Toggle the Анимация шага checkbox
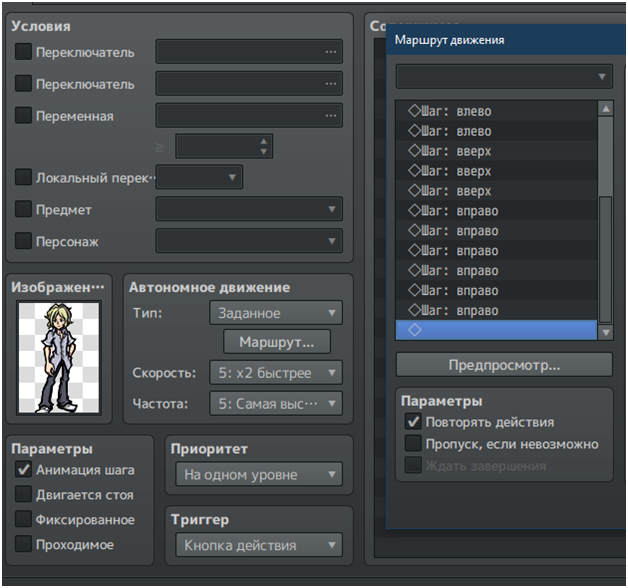This screenshot has height=588, width=628. coord(23,470)
